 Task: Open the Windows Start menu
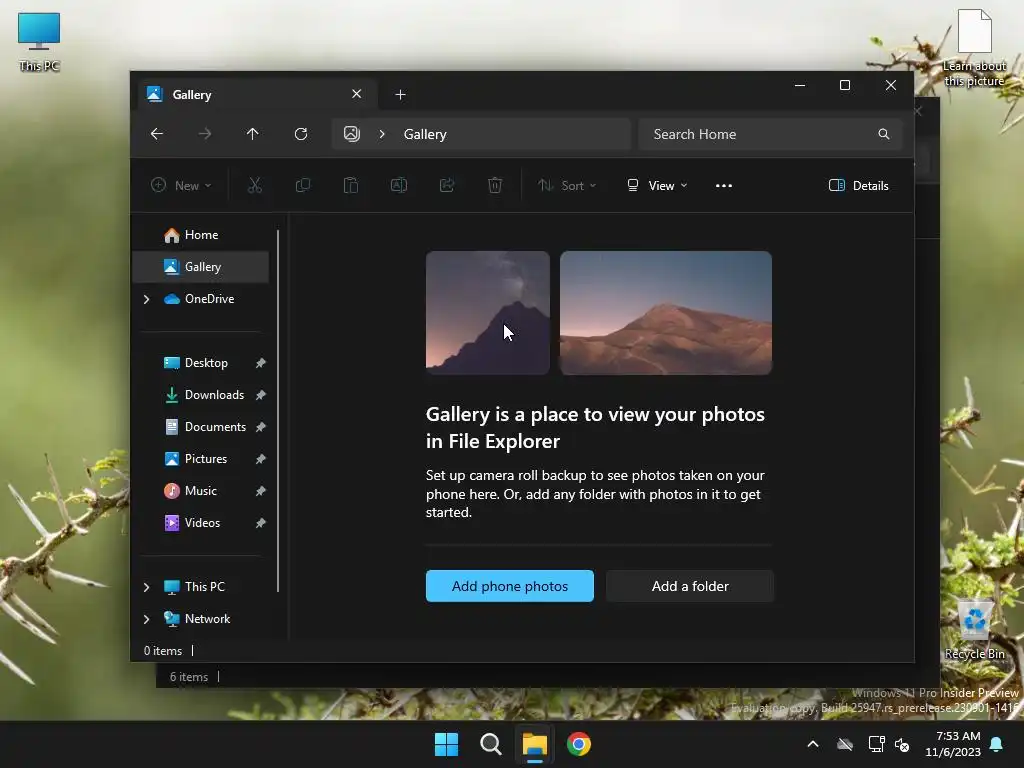[x=446, y=744]
